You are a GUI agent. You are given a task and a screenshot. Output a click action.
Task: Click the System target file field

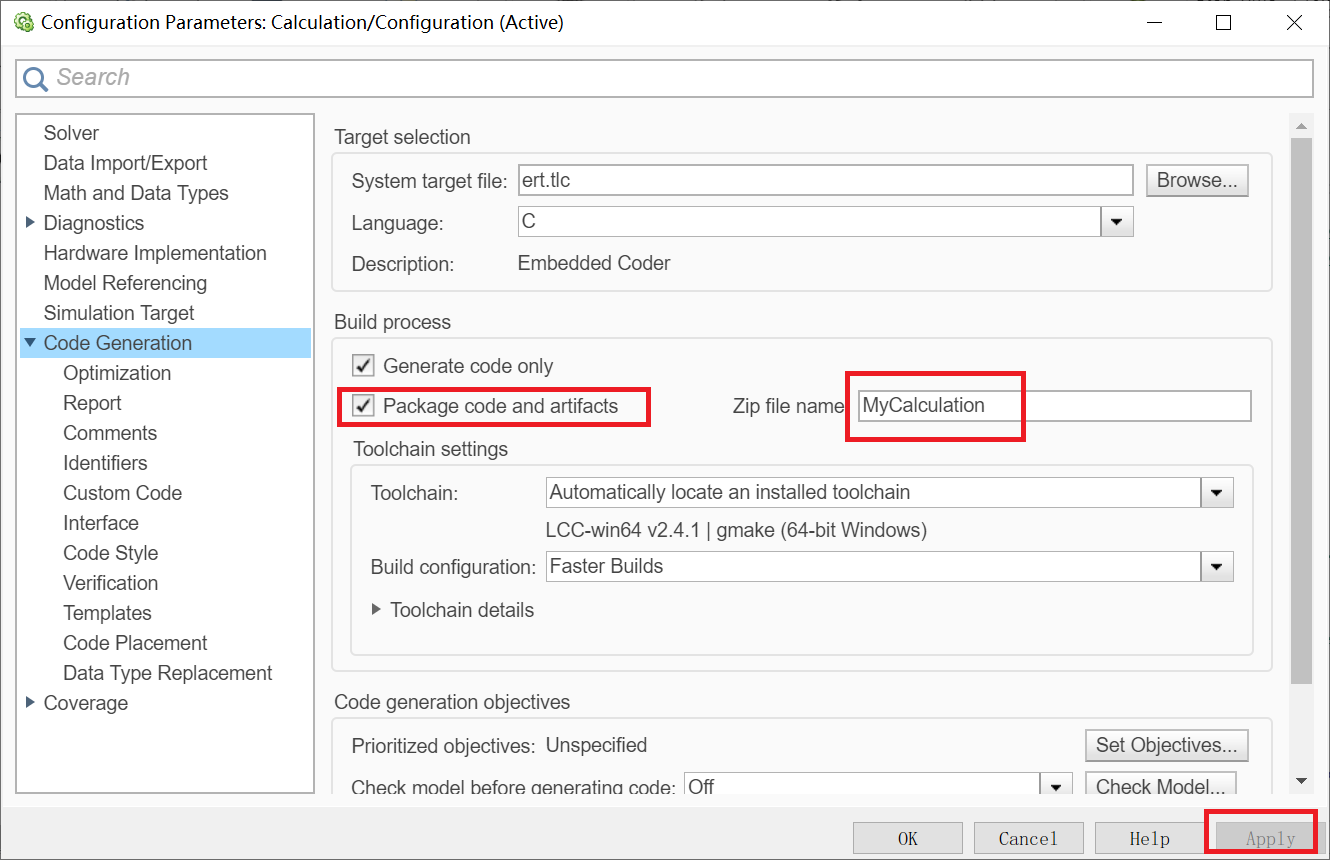[825, 180]
